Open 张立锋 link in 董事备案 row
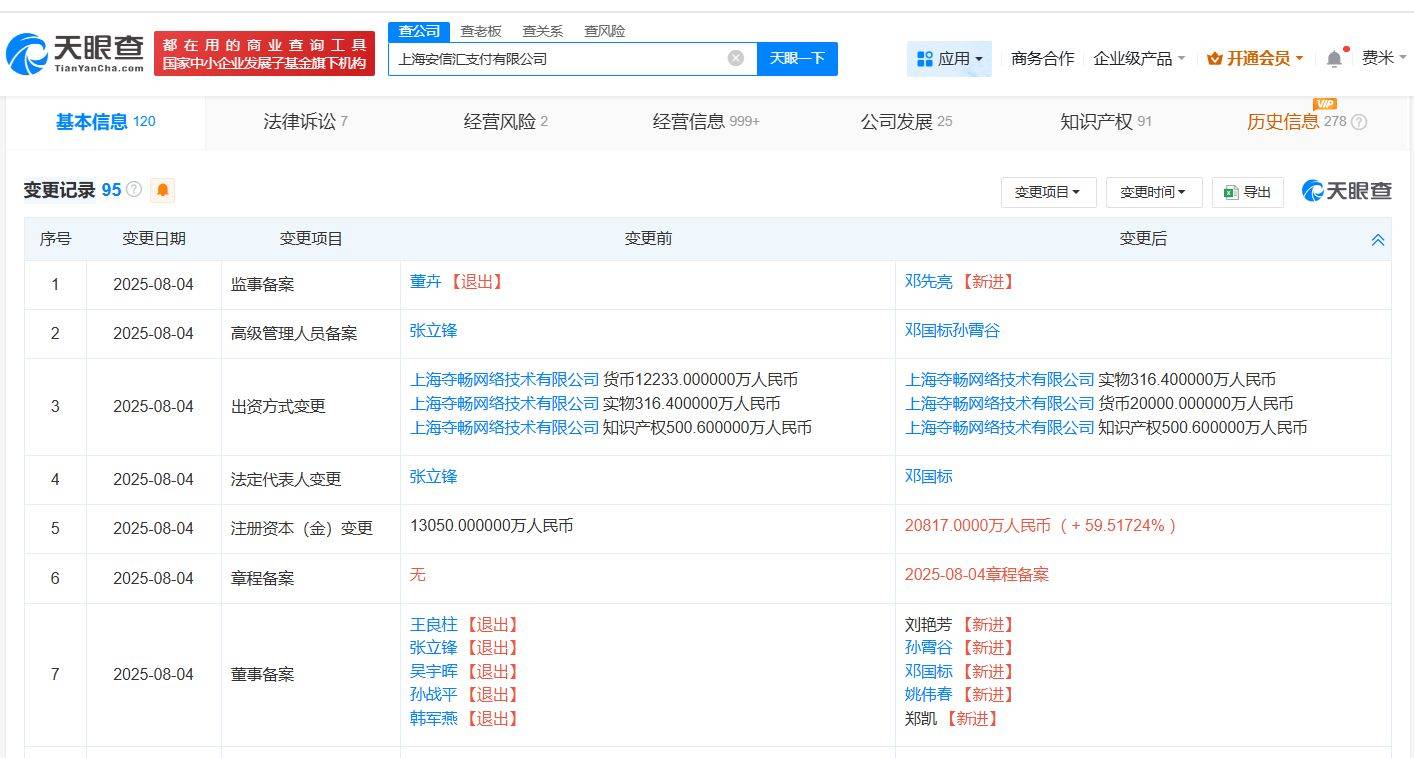This screenshot has width=1414, height=758. 433,648
